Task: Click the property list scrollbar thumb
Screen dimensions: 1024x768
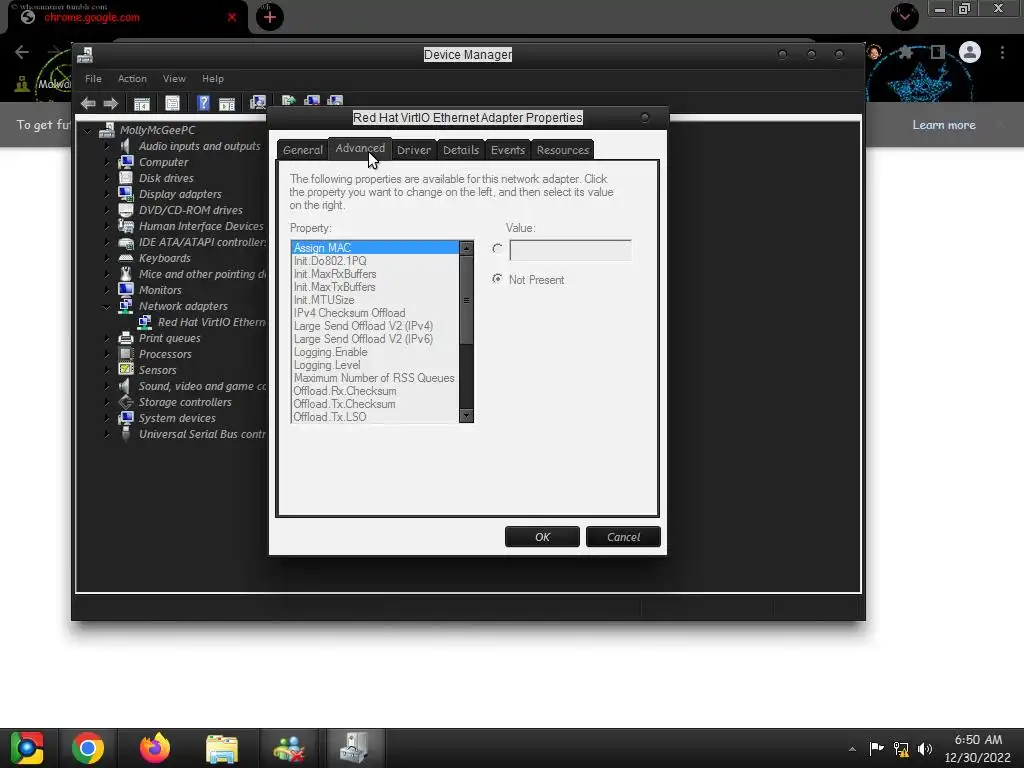Action: 466,300
